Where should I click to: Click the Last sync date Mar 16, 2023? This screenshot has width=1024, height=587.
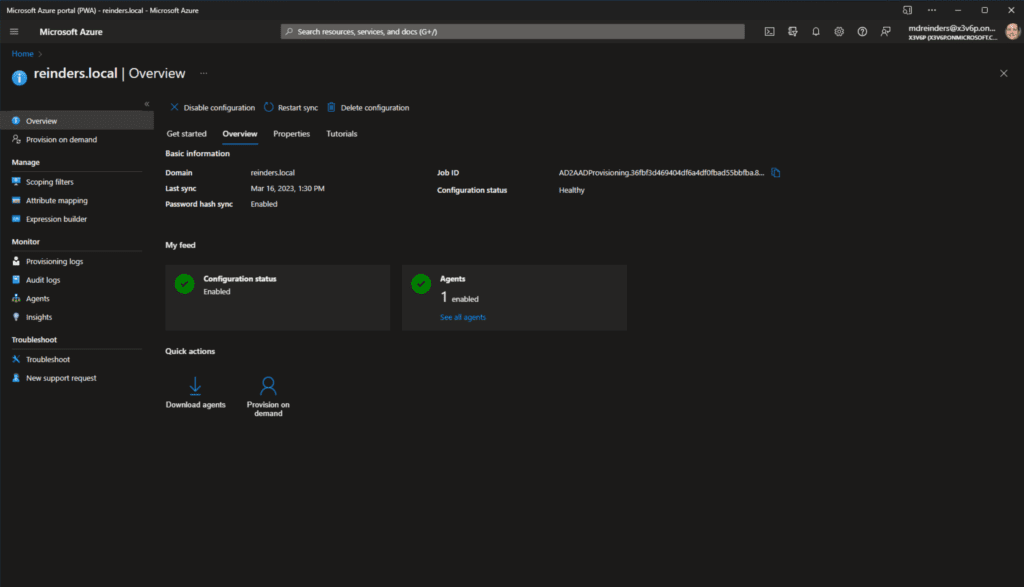tap(287, 189)
